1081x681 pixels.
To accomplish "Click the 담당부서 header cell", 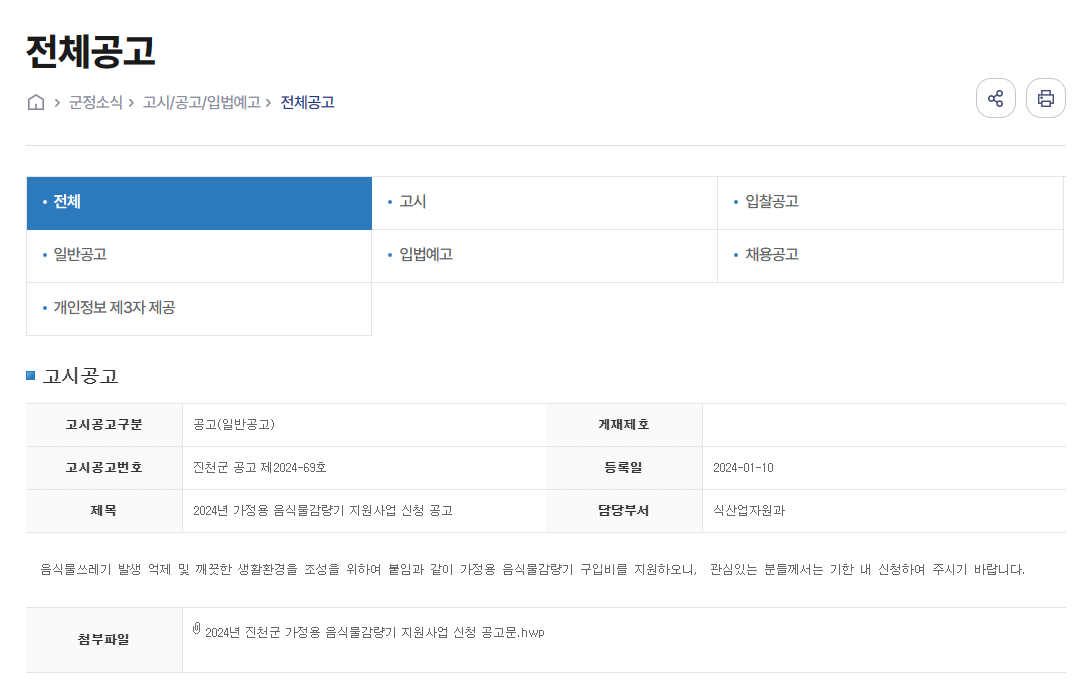I will tap(624, 511).
